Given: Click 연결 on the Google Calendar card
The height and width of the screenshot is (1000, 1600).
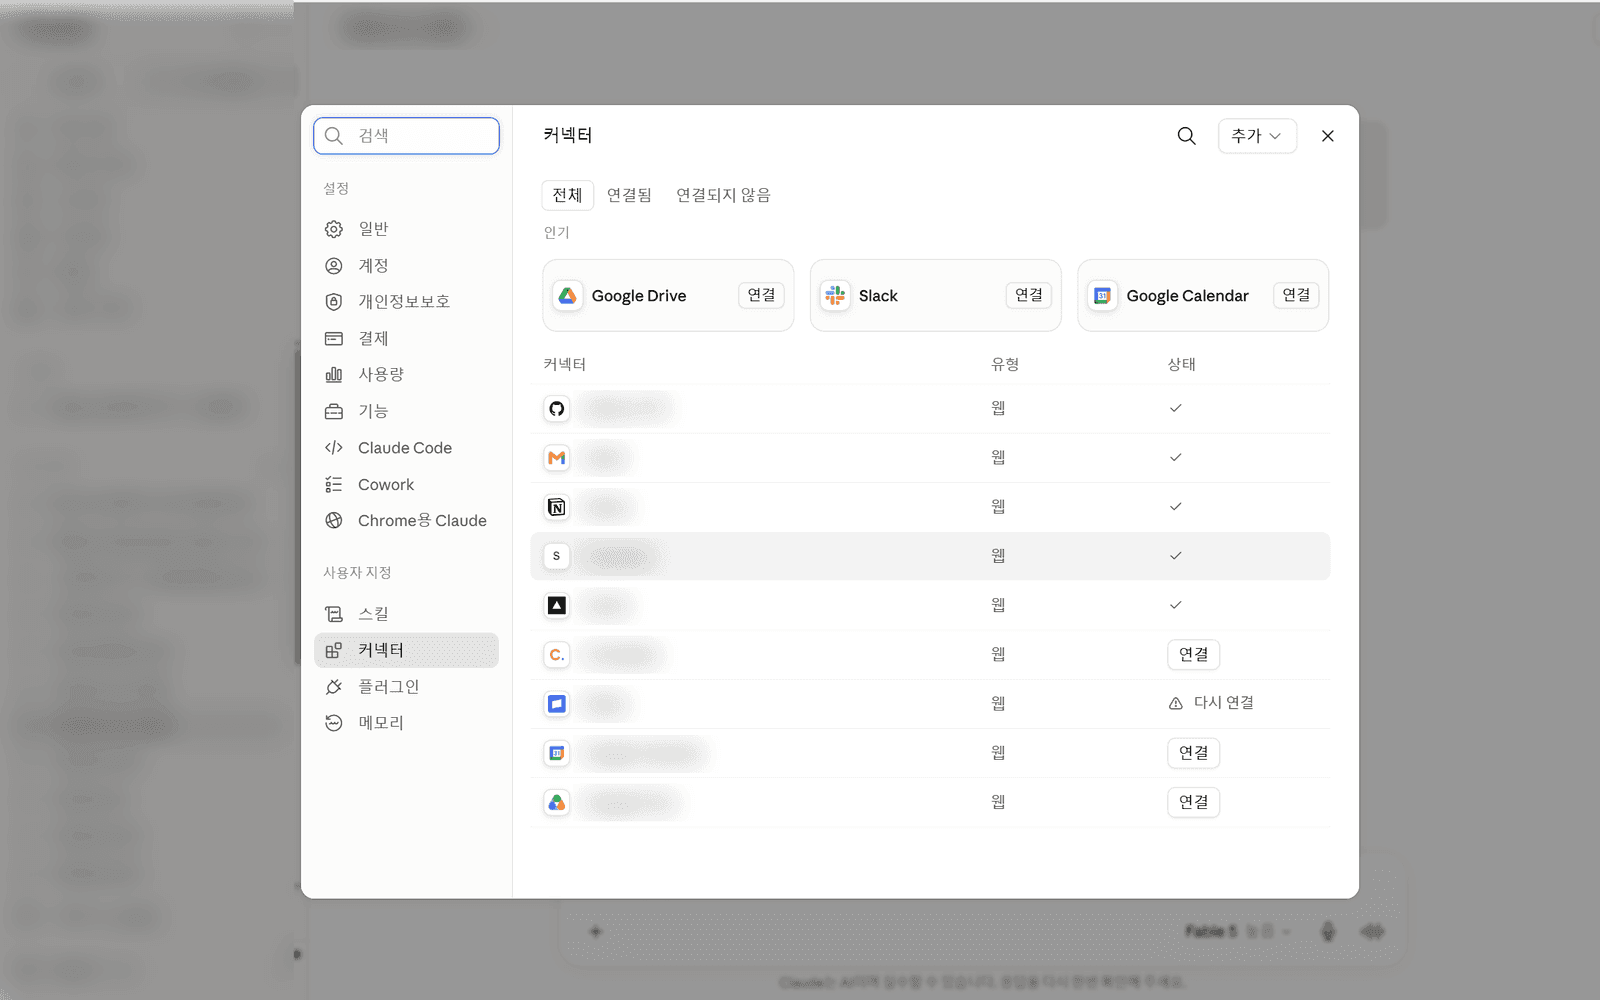Looking at the screenshot, I should [x=1296, y=295].
